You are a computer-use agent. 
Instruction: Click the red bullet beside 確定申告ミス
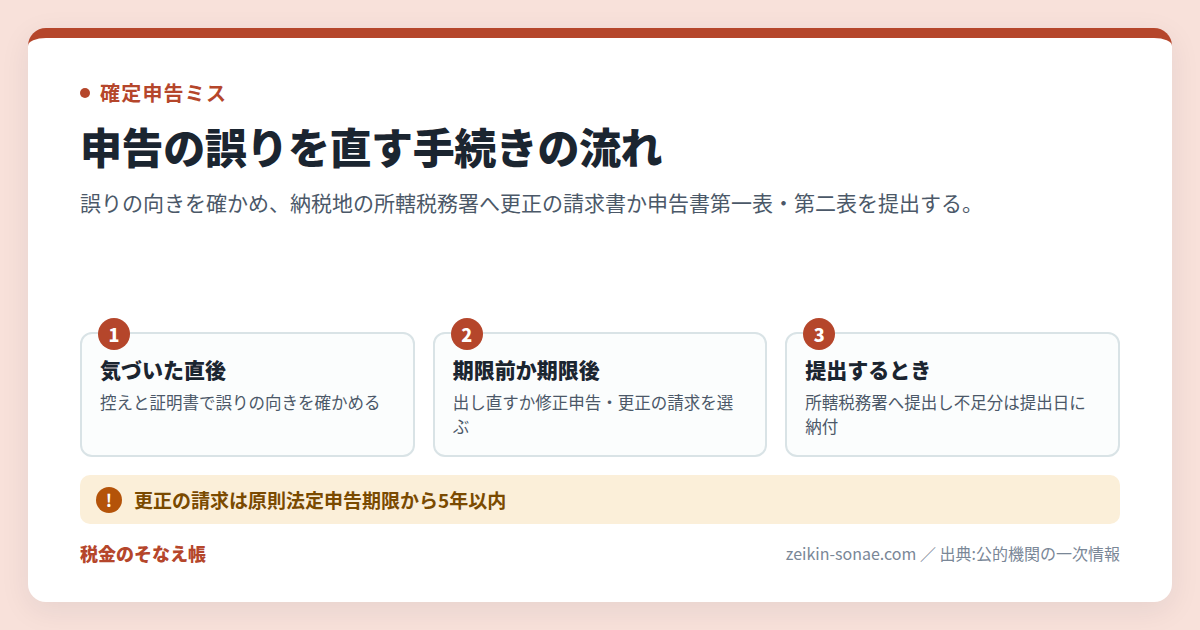(x=85, y=94)
